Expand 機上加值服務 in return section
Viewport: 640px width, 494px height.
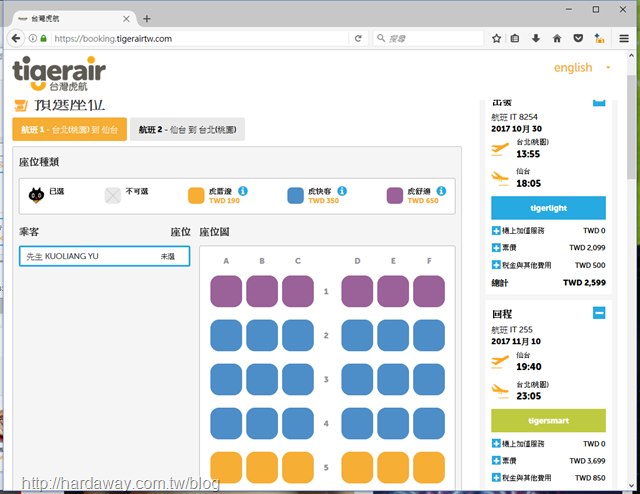pyautogui.click(x=496, y=444)
